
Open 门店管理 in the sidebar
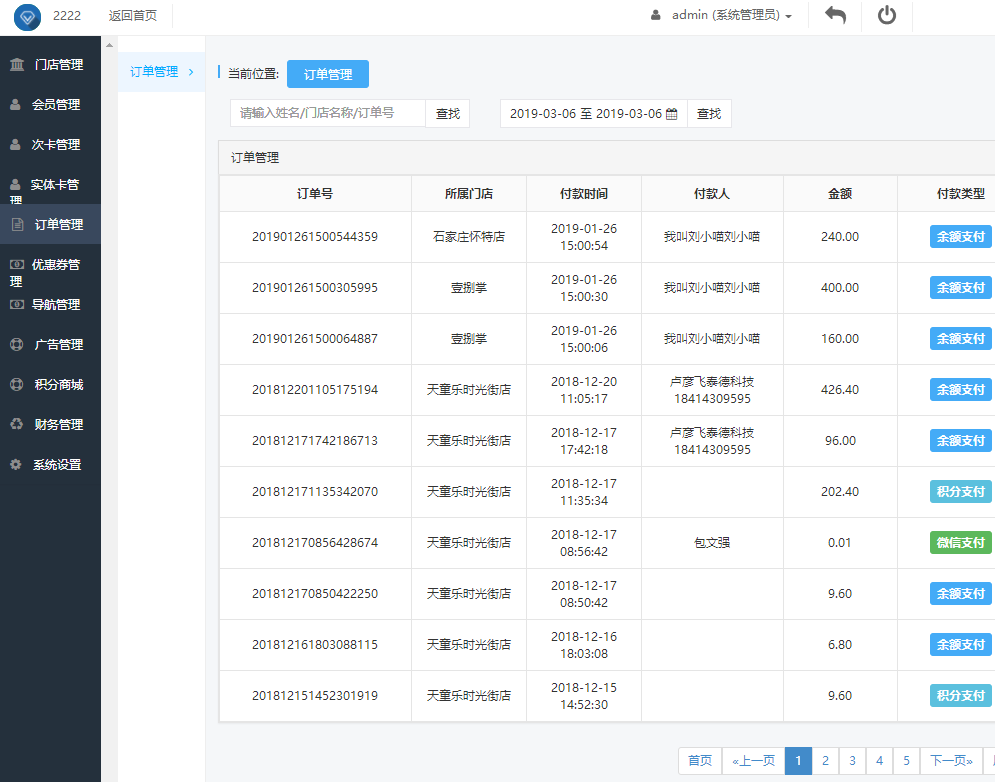(50, 64)
